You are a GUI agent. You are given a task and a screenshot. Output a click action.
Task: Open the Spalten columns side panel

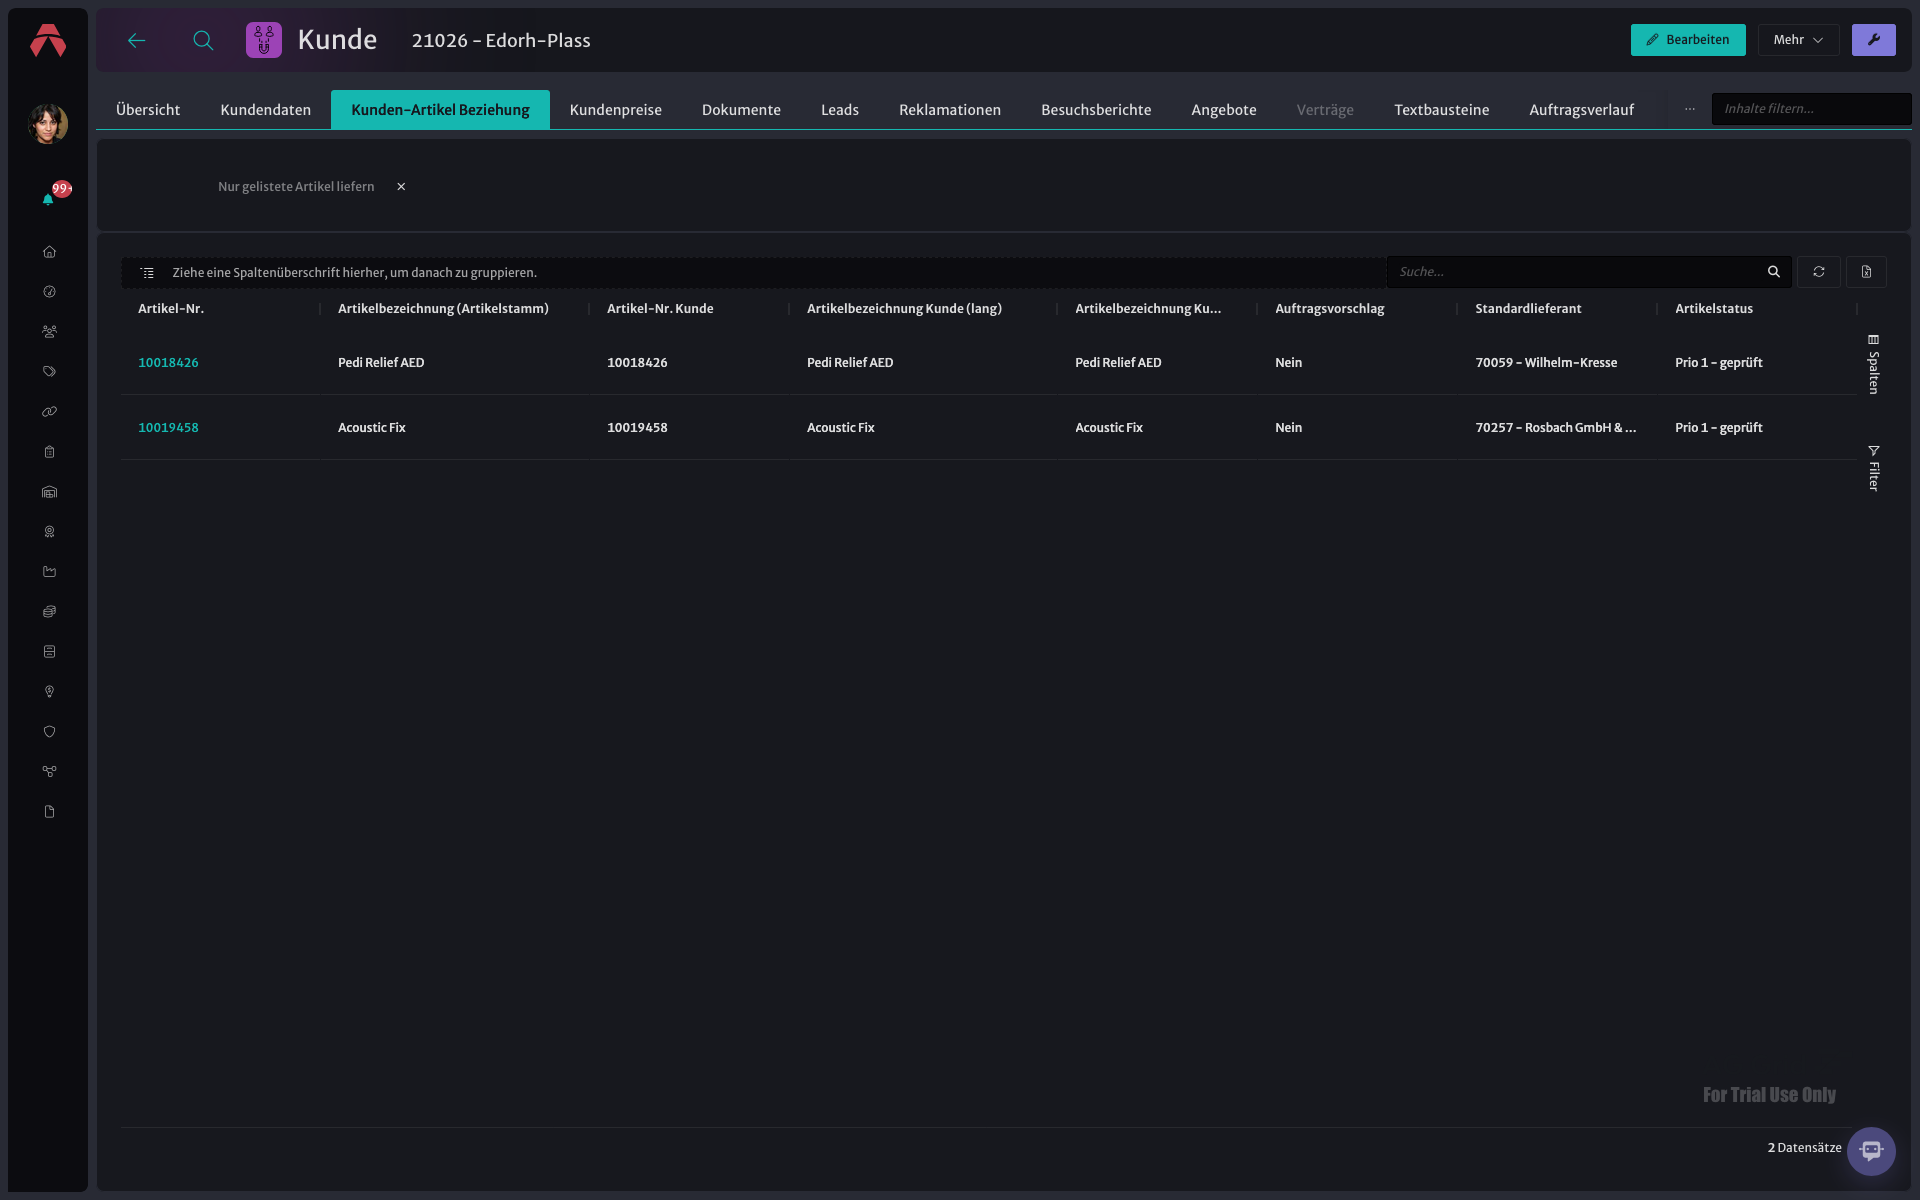point(1874,364)
